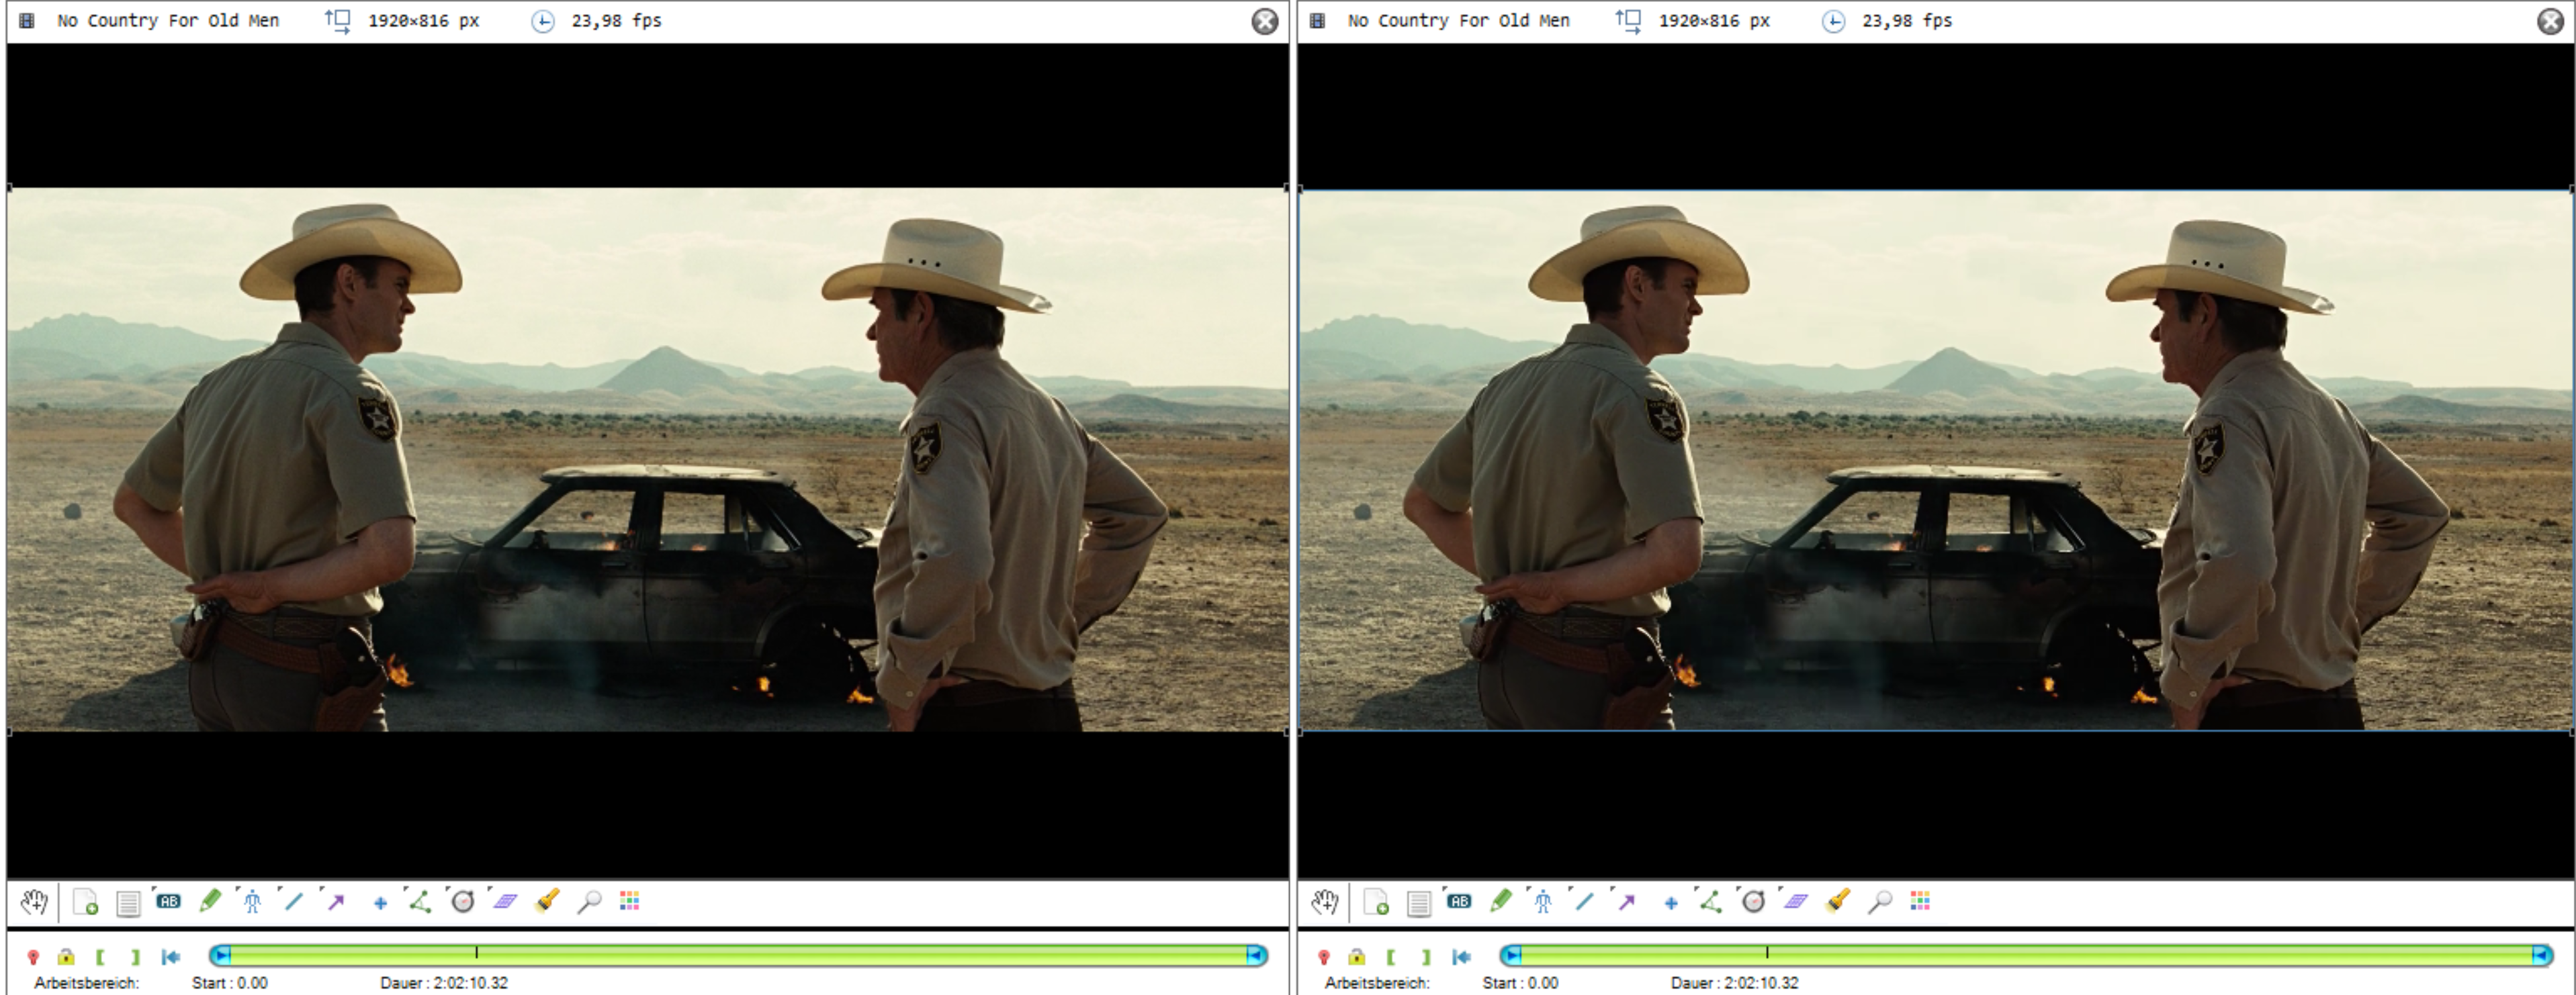The width and height of the screenshot is (2576, 995).
Task: Select the AB text label tool, left player
Action: point(168,901)
